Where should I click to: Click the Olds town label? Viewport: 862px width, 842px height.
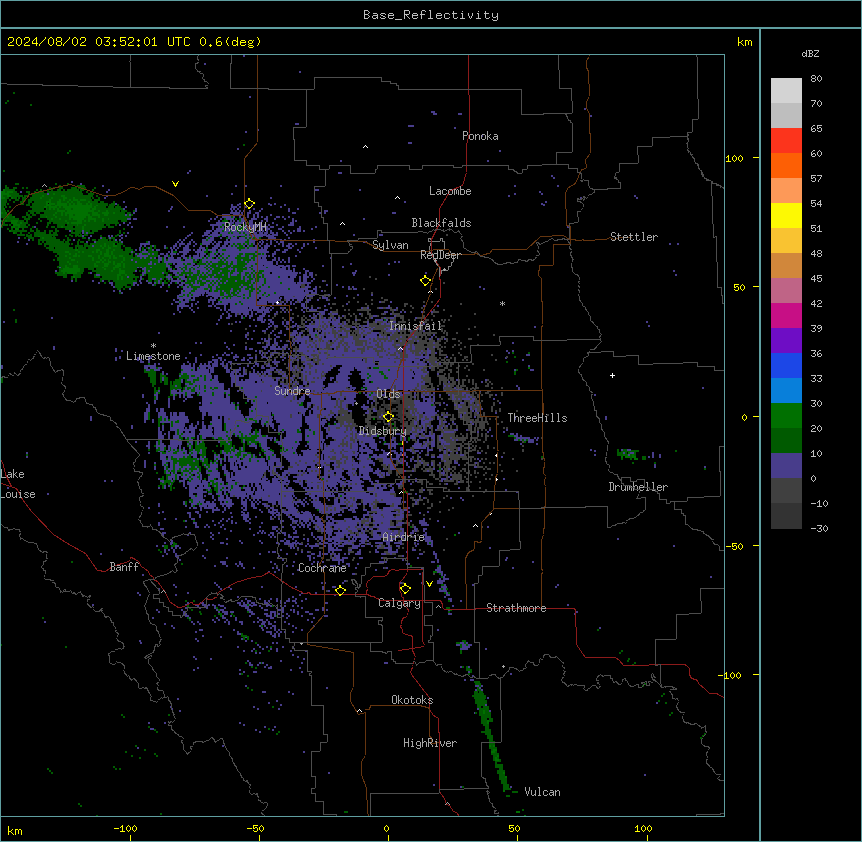click(x=388, y=394)
